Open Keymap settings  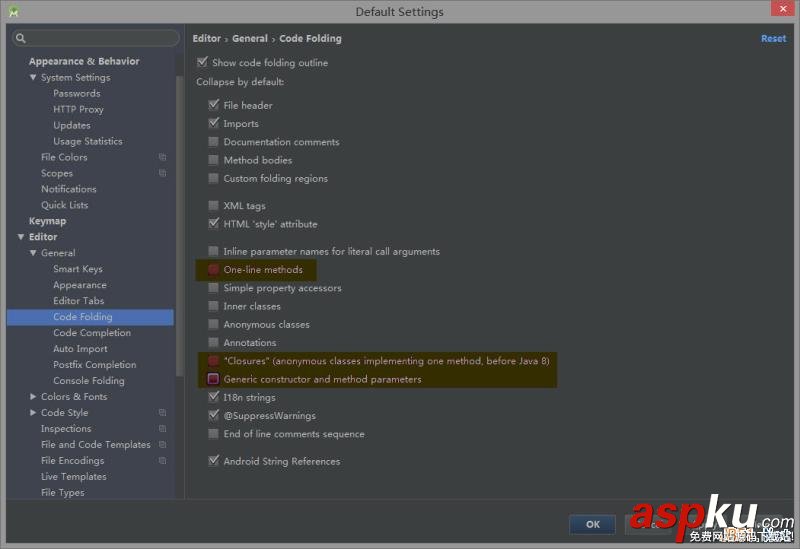47,221
